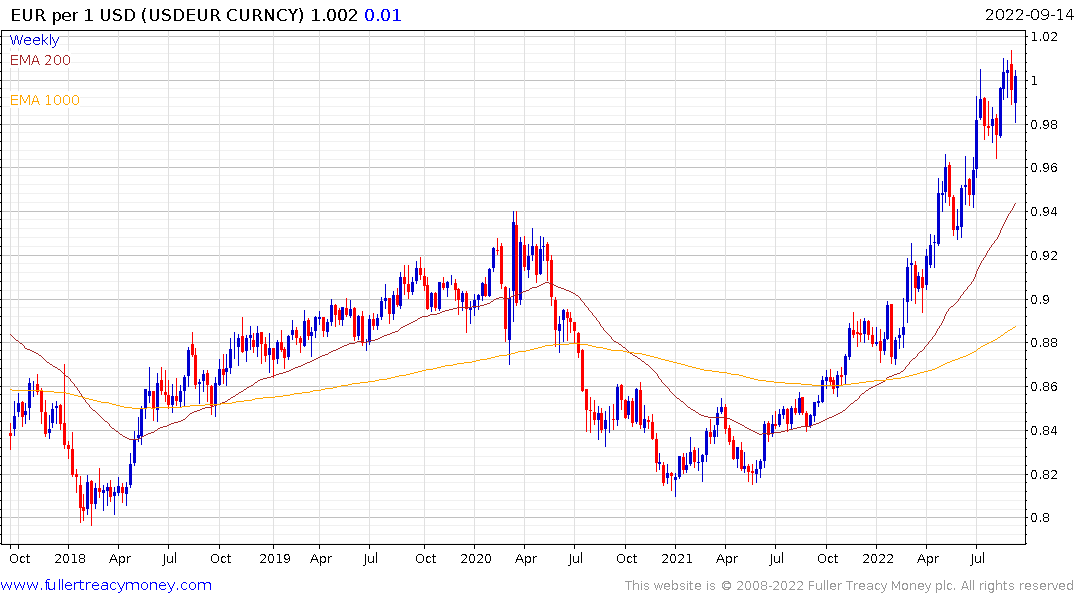Click the 0.92 price axis label
The width and height of the screenshot is (1075, 600).
tap(1044, 256)
